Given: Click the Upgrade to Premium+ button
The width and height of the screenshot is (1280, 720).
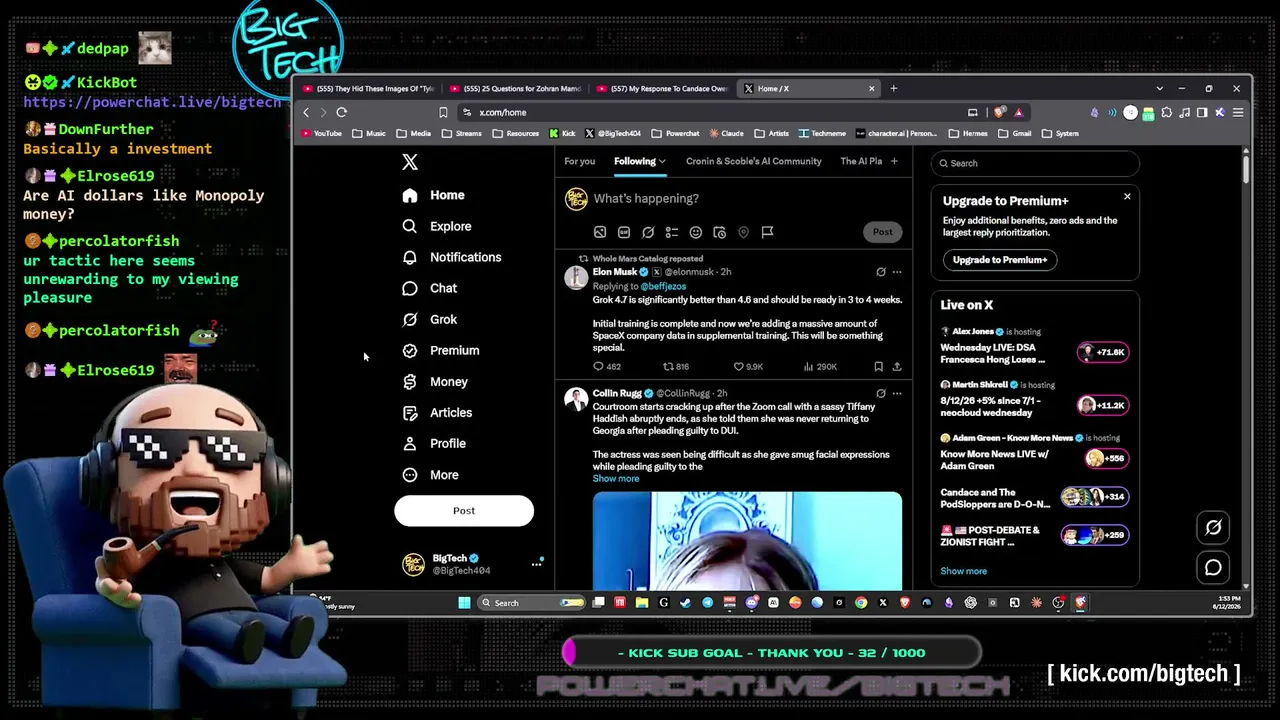Looking at the screenshot, I should [x=1000, y=260].
